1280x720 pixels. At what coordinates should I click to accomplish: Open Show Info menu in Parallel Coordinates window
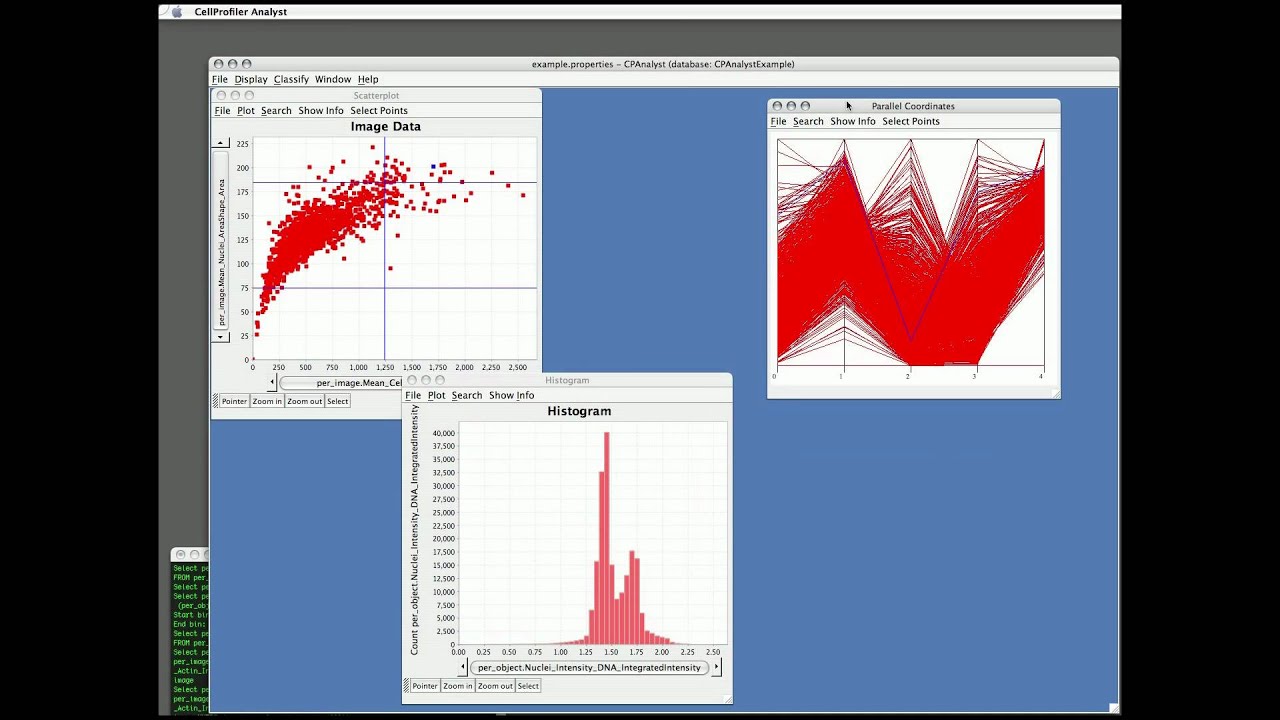click(853, 121)
